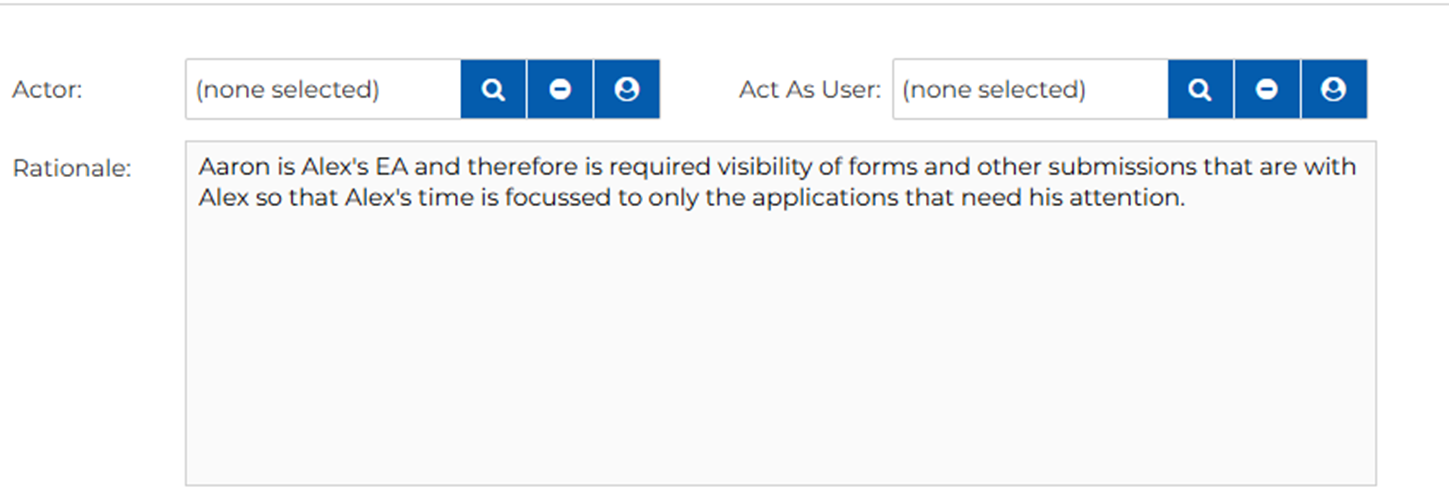Remove Act As User selection via minus icon
1449x500 pixels.
1267,89
